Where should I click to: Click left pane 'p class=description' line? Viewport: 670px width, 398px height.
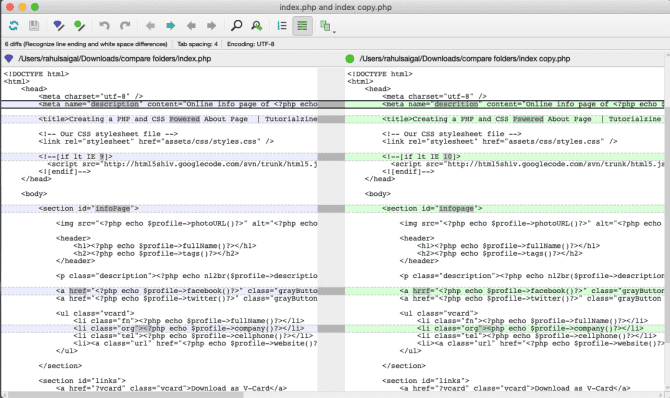coord(186,276)
